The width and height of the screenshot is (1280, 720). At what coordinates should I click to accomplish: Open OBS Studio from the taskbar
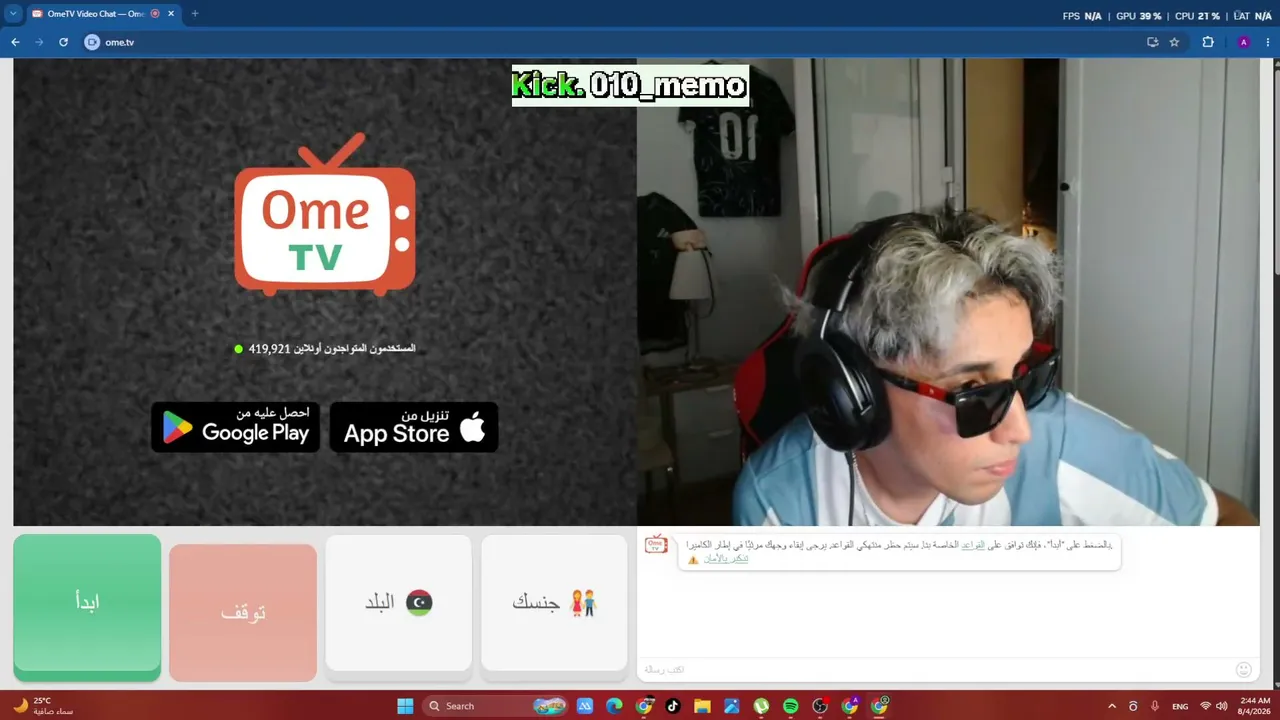tap(820, 706)
